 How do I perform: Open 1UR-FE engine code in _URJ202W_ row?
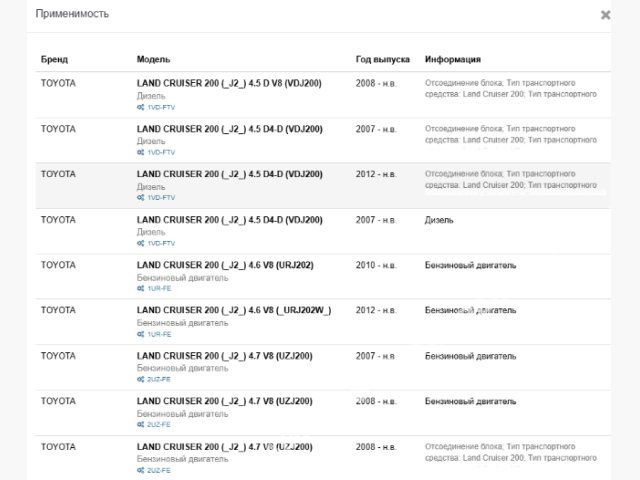tap(160, 334)
